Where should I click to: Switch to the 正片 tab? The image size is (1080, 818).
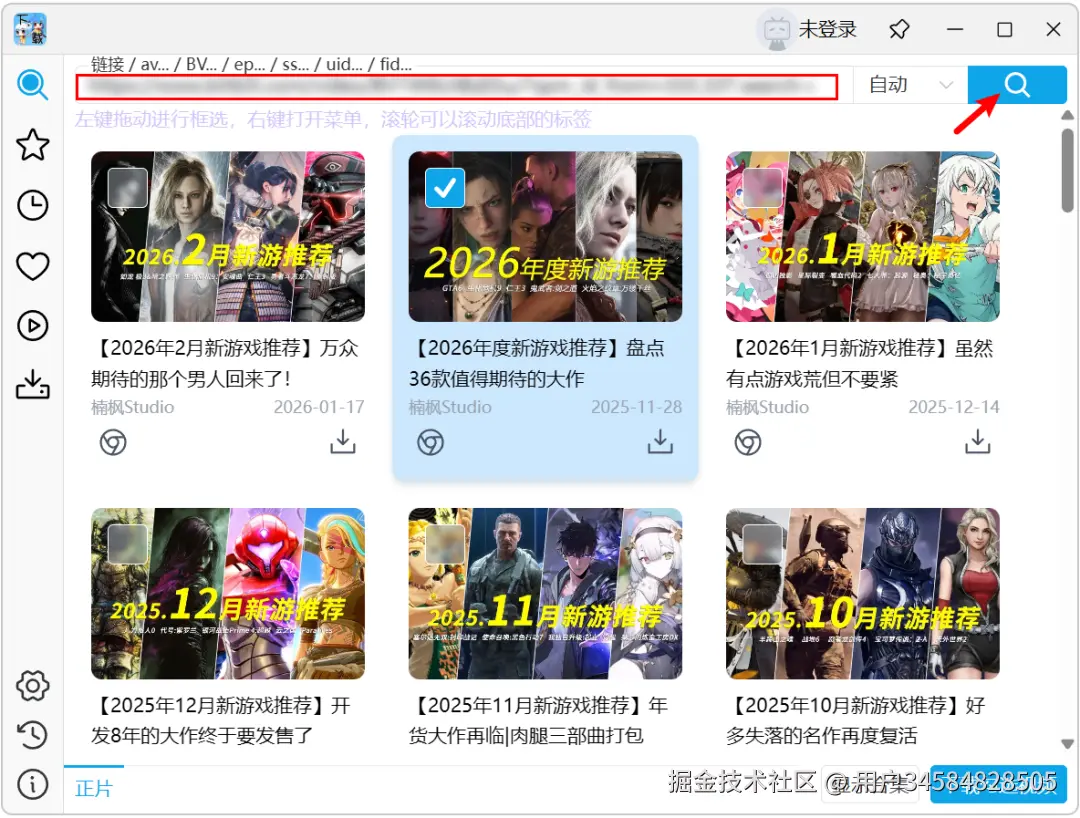(94, 788)
